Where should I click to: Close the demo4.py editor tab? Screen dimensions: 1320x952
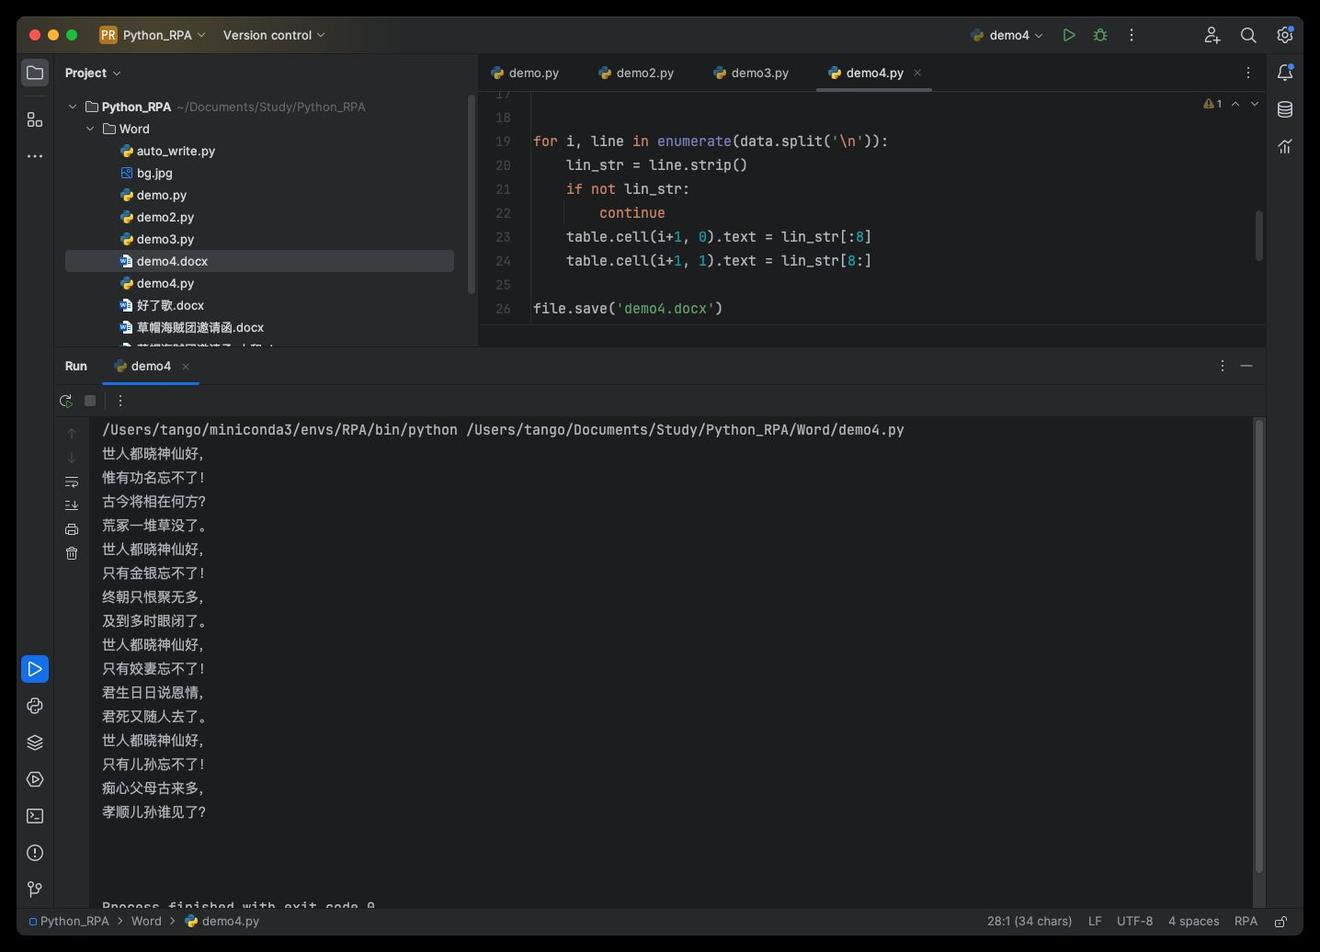pos(917,73)
